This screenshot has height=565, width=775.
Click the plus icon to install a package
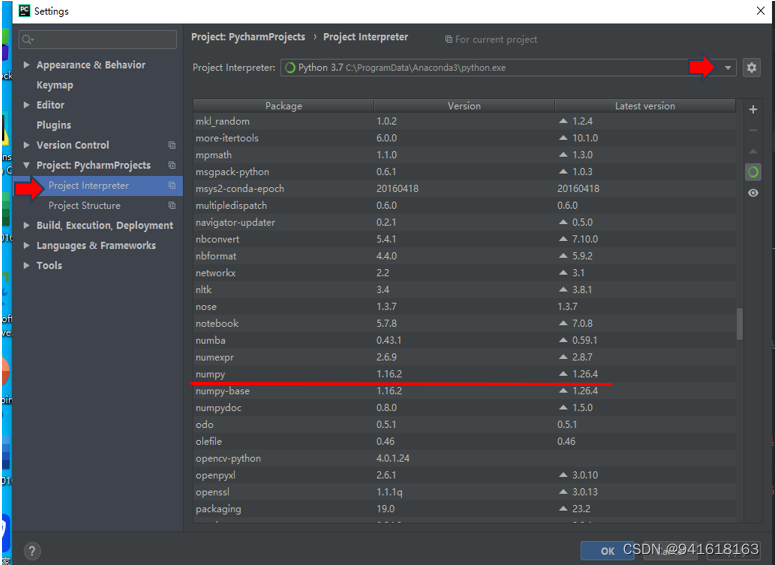(753, 109)
